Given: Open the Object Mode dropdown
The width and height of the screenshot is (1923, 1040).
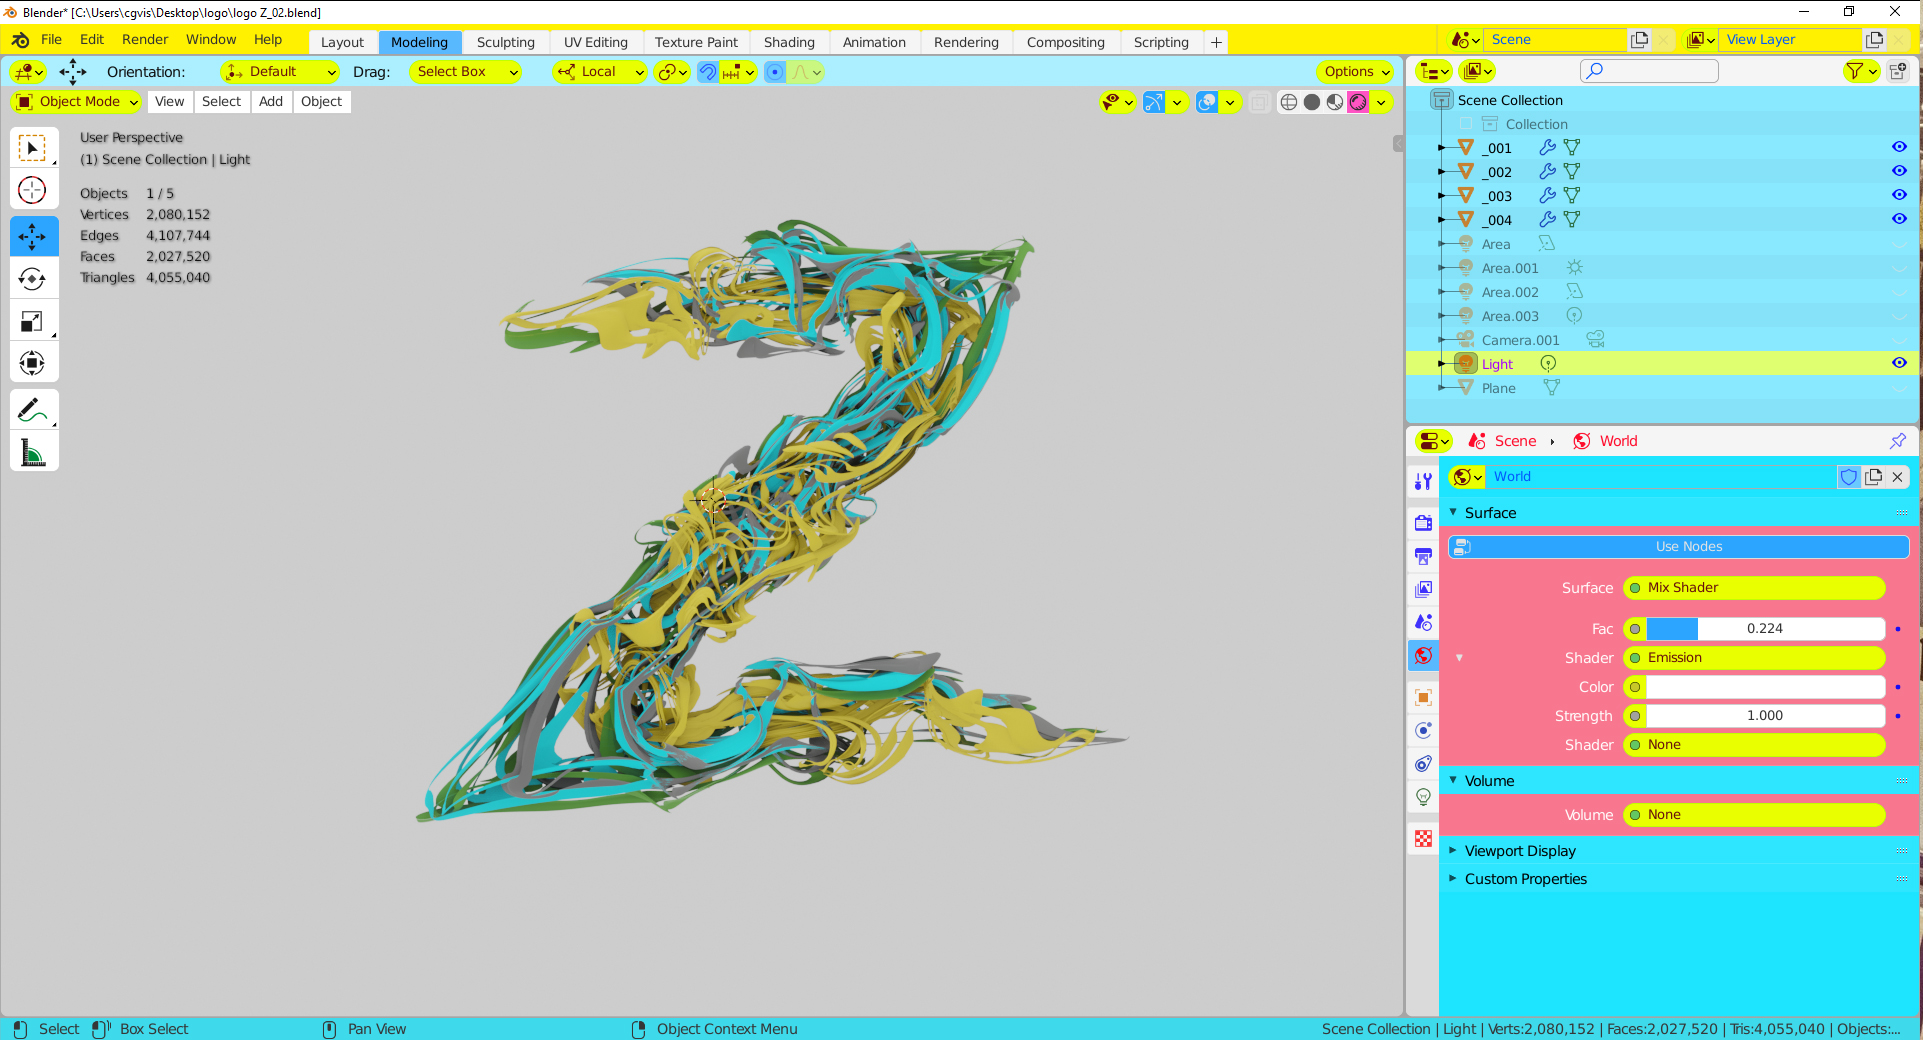Looking at the screenshot, I should [77, 101].
